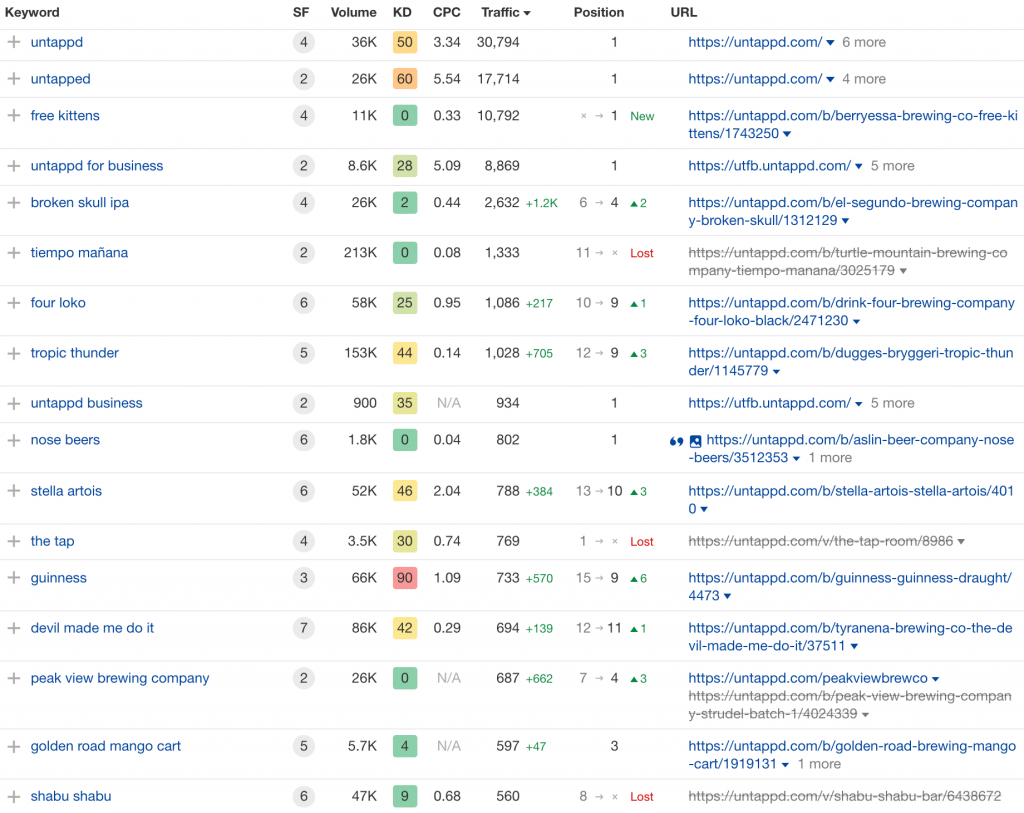This screenshot has height=813, width=1024.
Task: Sort by Volume column header
Action: pyautogui.click(x=353, y=12)
